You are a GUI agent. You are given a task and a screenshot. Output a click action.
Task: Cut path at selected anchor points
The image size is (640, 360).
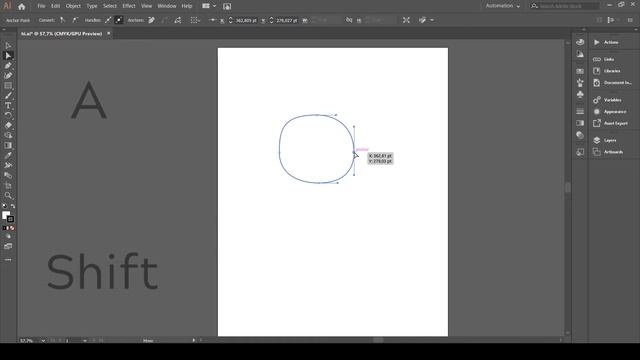pyautogui.click(x=178, y=20)
